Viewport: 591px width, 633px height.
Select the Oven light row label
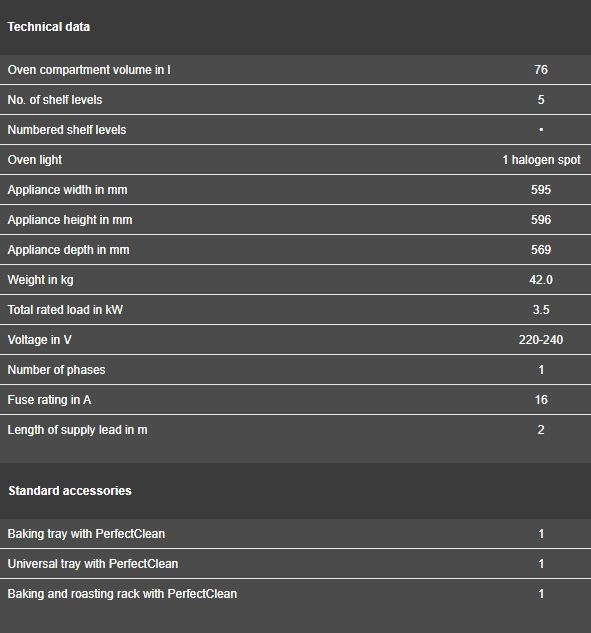[35, 159]
